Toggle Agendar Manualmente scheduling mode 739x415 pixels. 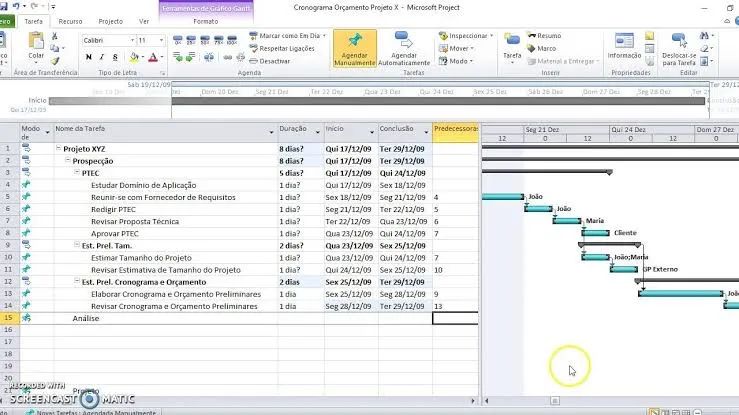point(354,49)
